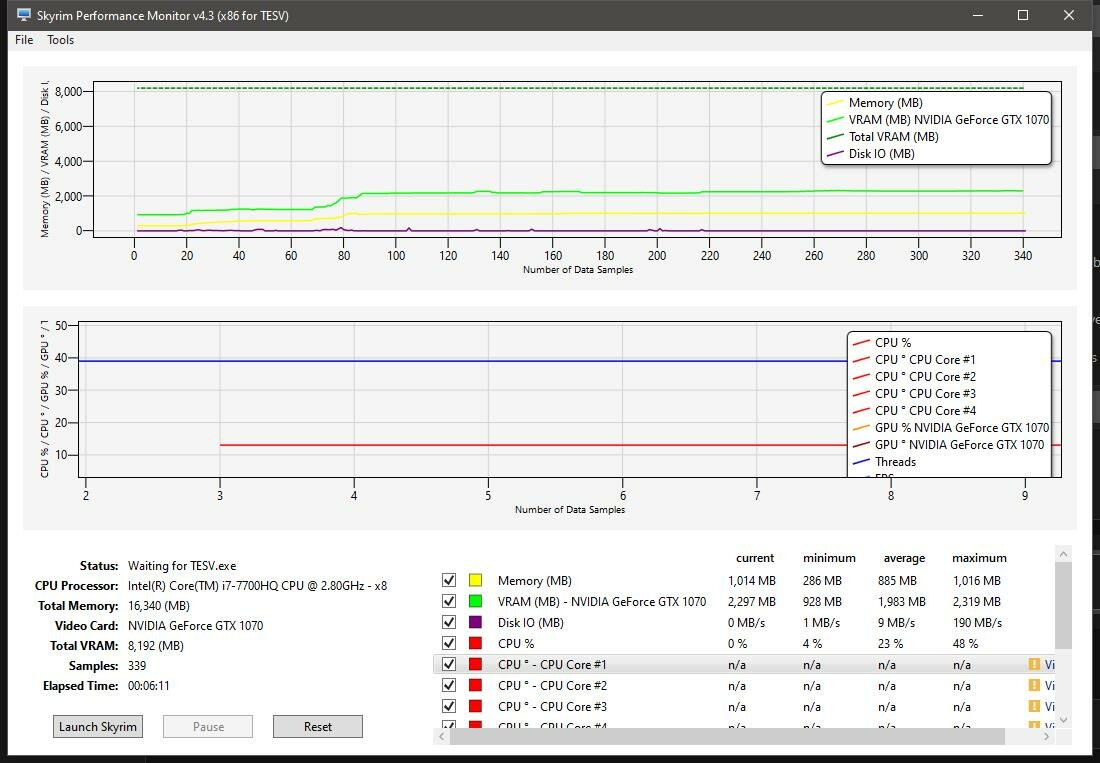This screenshot has width=1100, height=763.
Task: Click the horizontal scrollbar left arrow
Action: (x=442, y=736)
